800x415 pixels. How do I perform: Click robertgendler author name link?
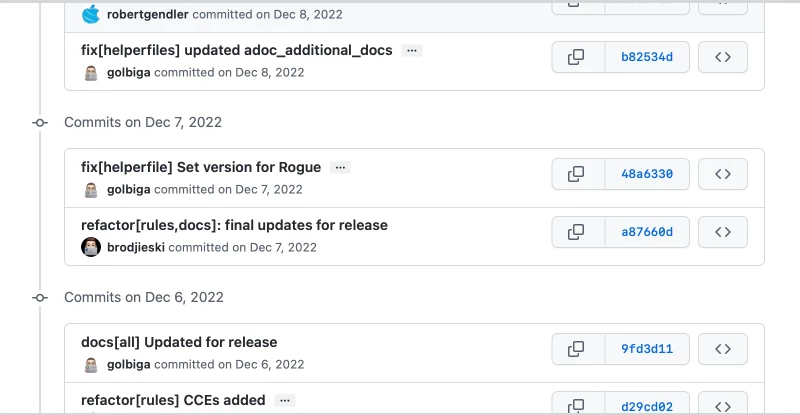[147, 14]
